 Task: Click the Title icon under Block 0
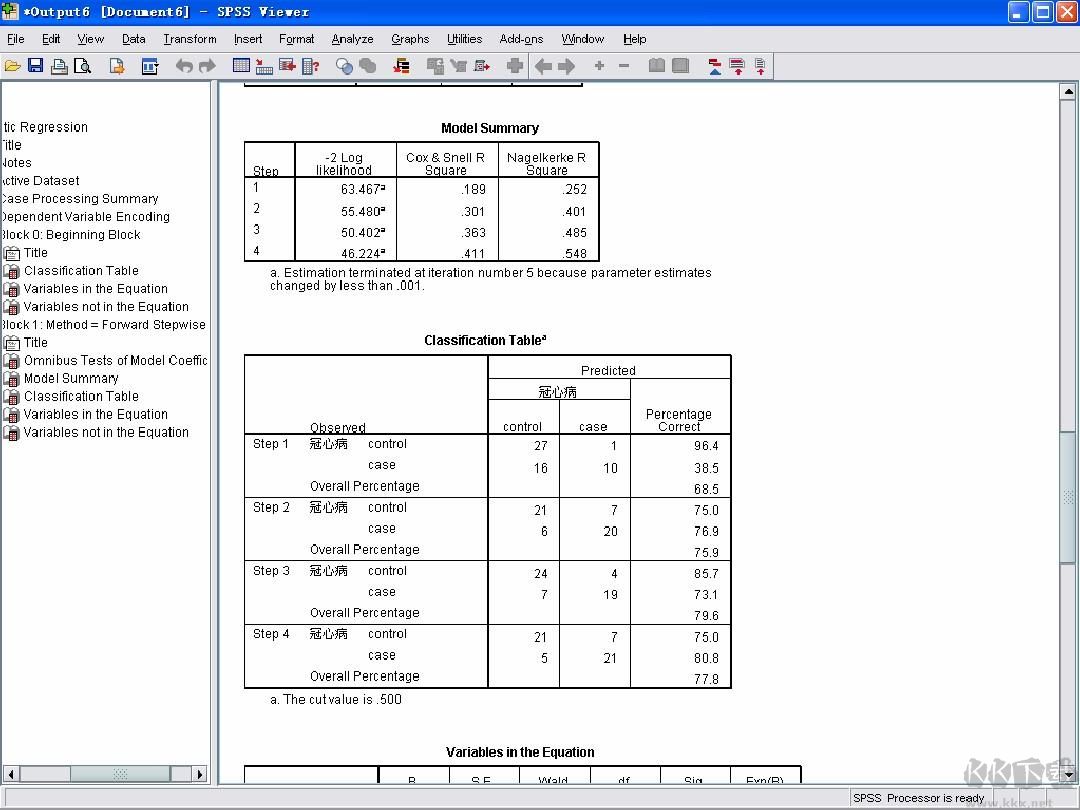(x=12, y=253)
